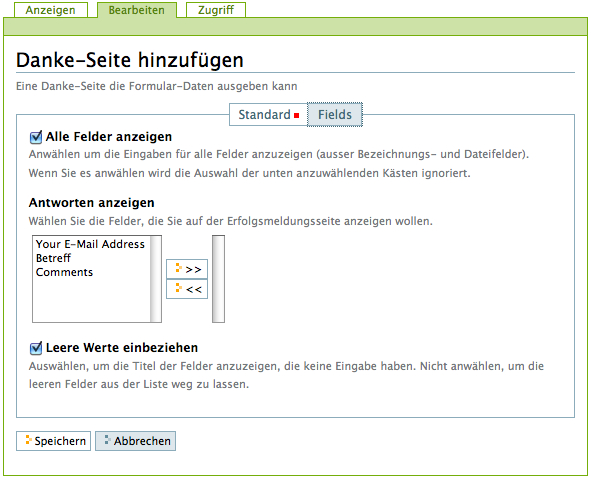
Task: Select 'Comments' in the fields list
Action: 64,272
